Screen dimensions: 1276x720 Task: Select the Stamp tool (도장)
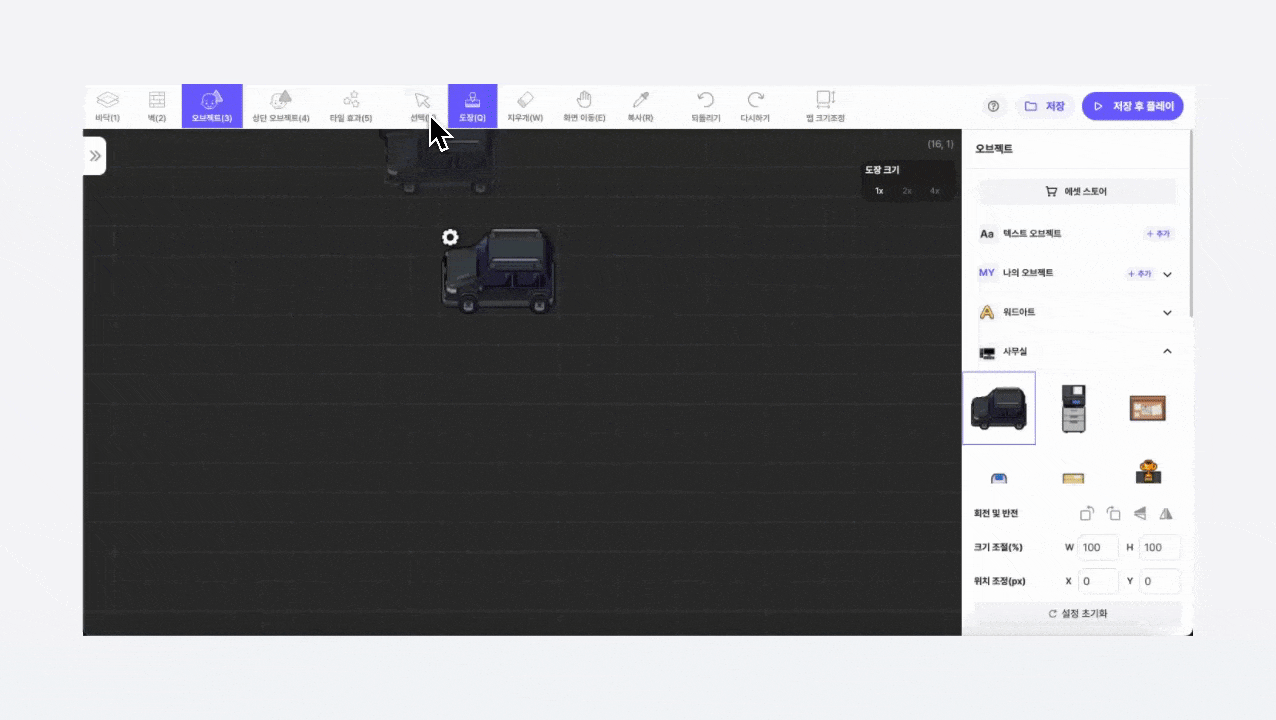pyautogui.click(x=472, y=106)
